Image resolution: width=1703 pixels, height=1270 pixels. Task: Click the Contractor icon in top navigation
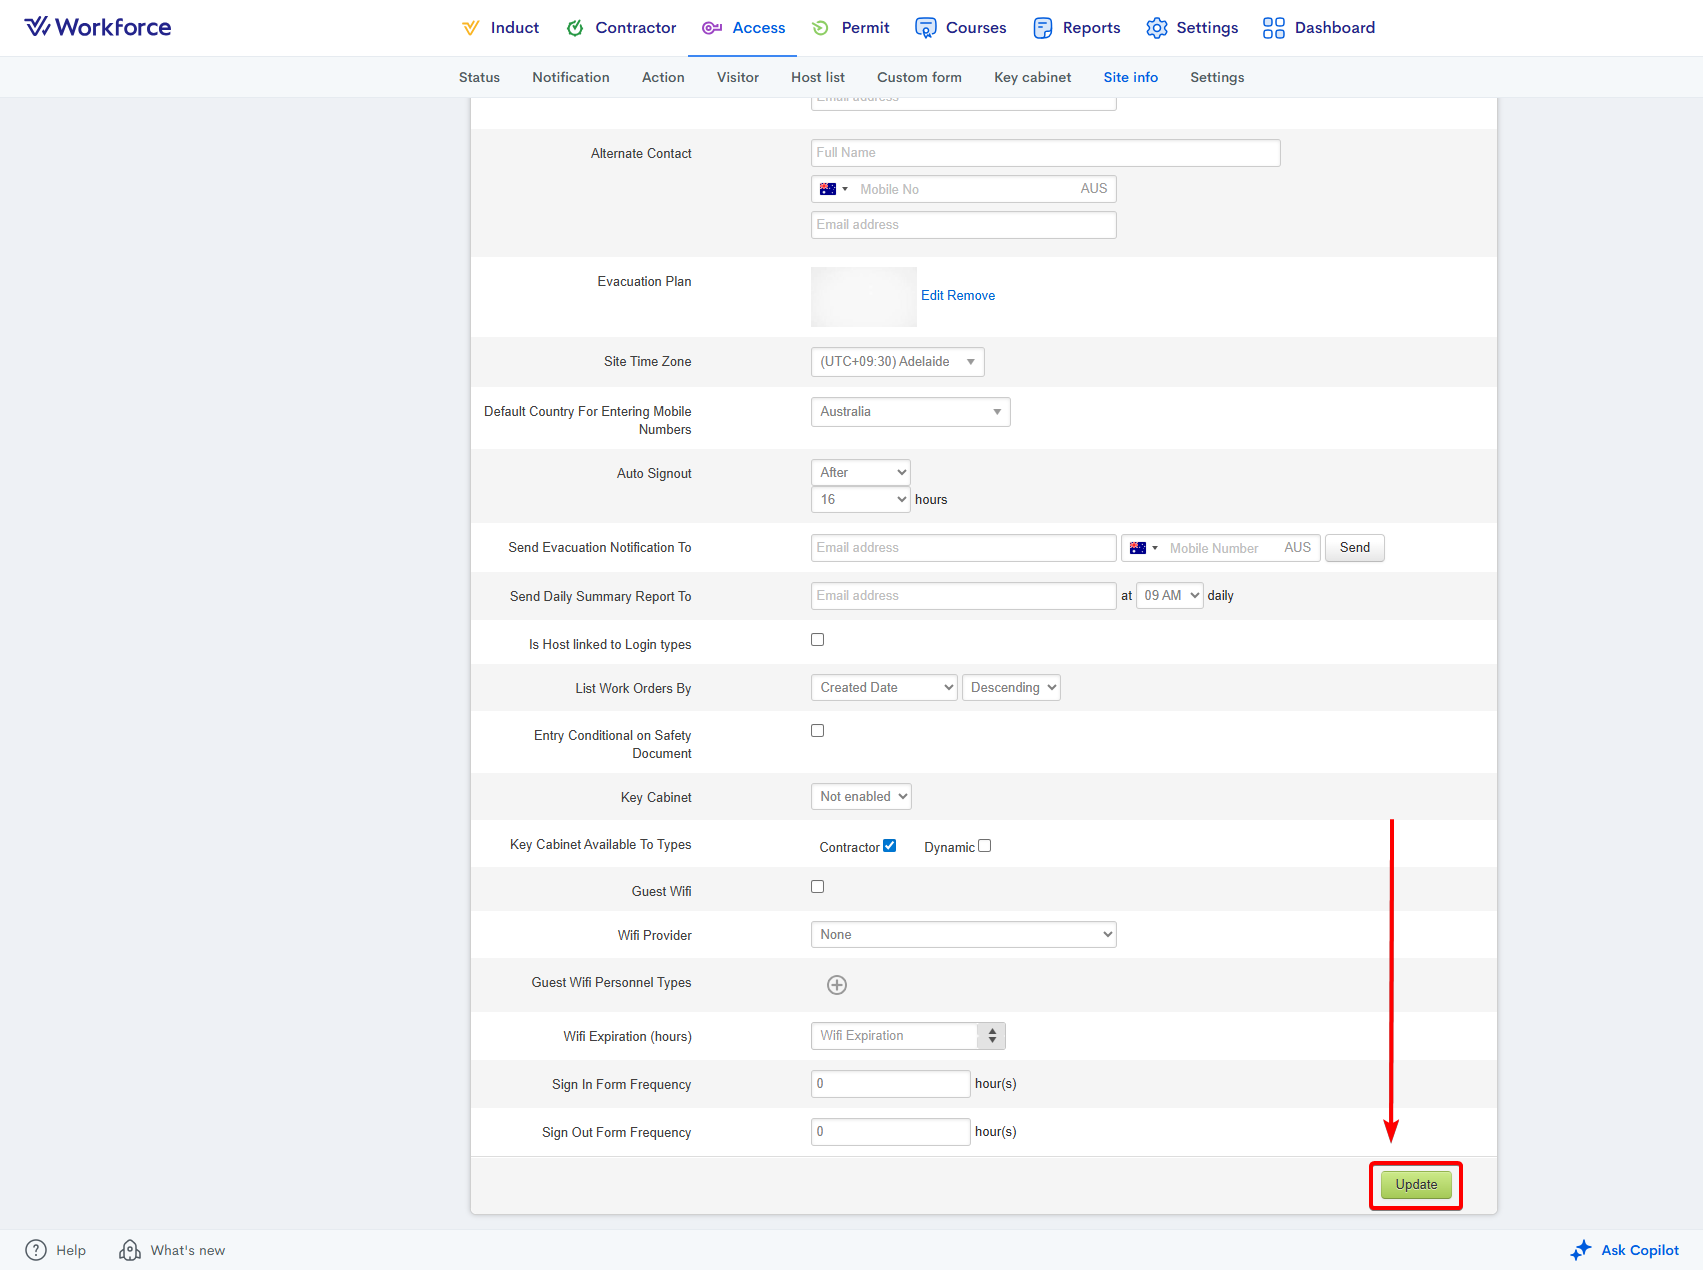[x=575, y=28]
